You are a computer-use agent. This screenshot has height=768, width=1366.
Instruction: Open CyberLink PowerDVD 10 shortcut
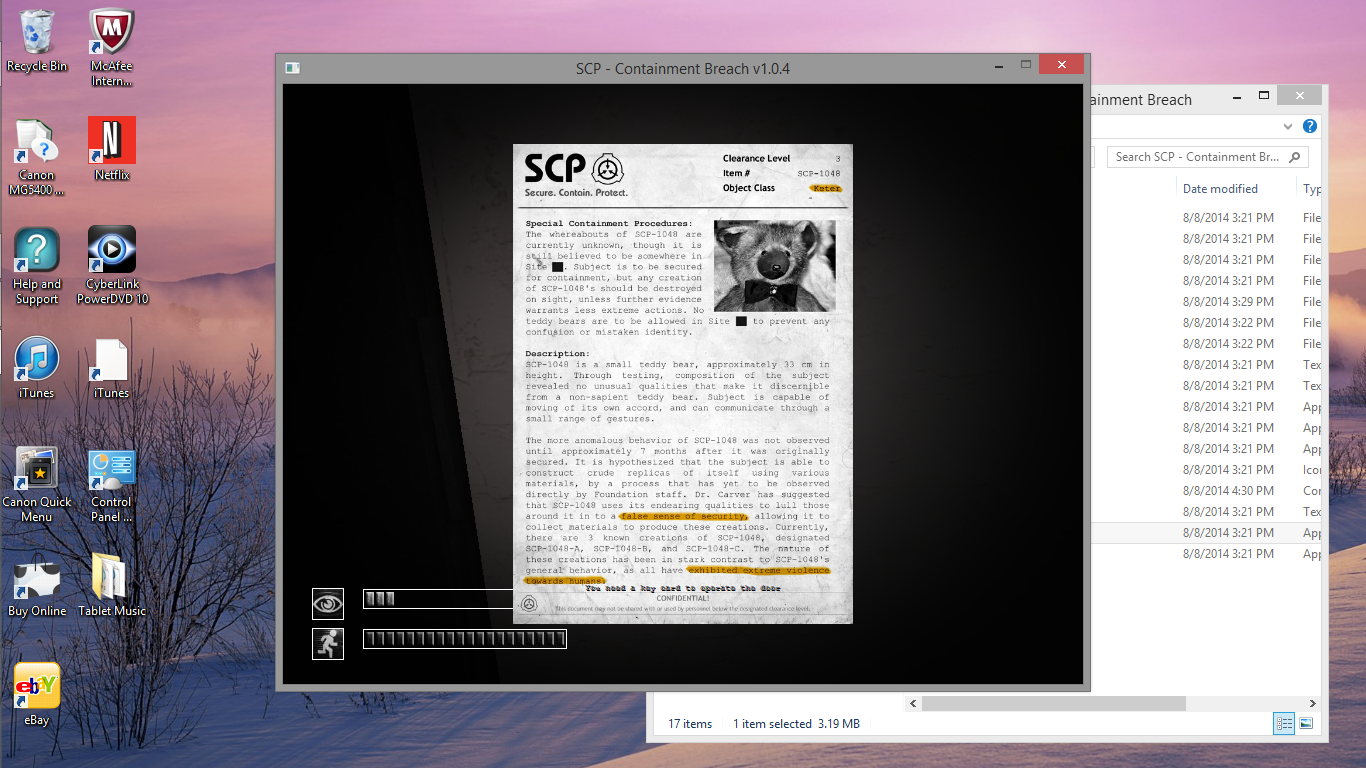tap(112, 251)
